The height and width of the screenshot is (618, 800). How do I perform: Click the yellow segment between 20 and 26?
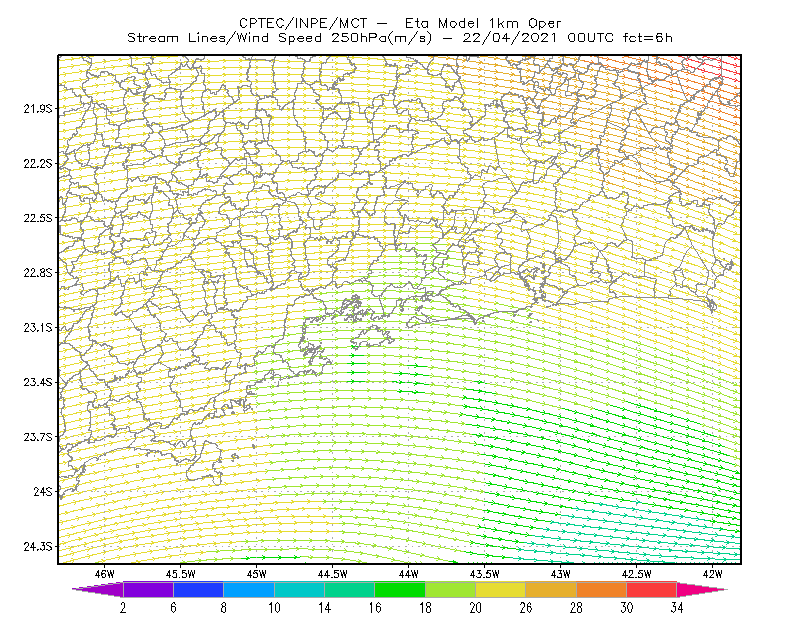[501, 589]
